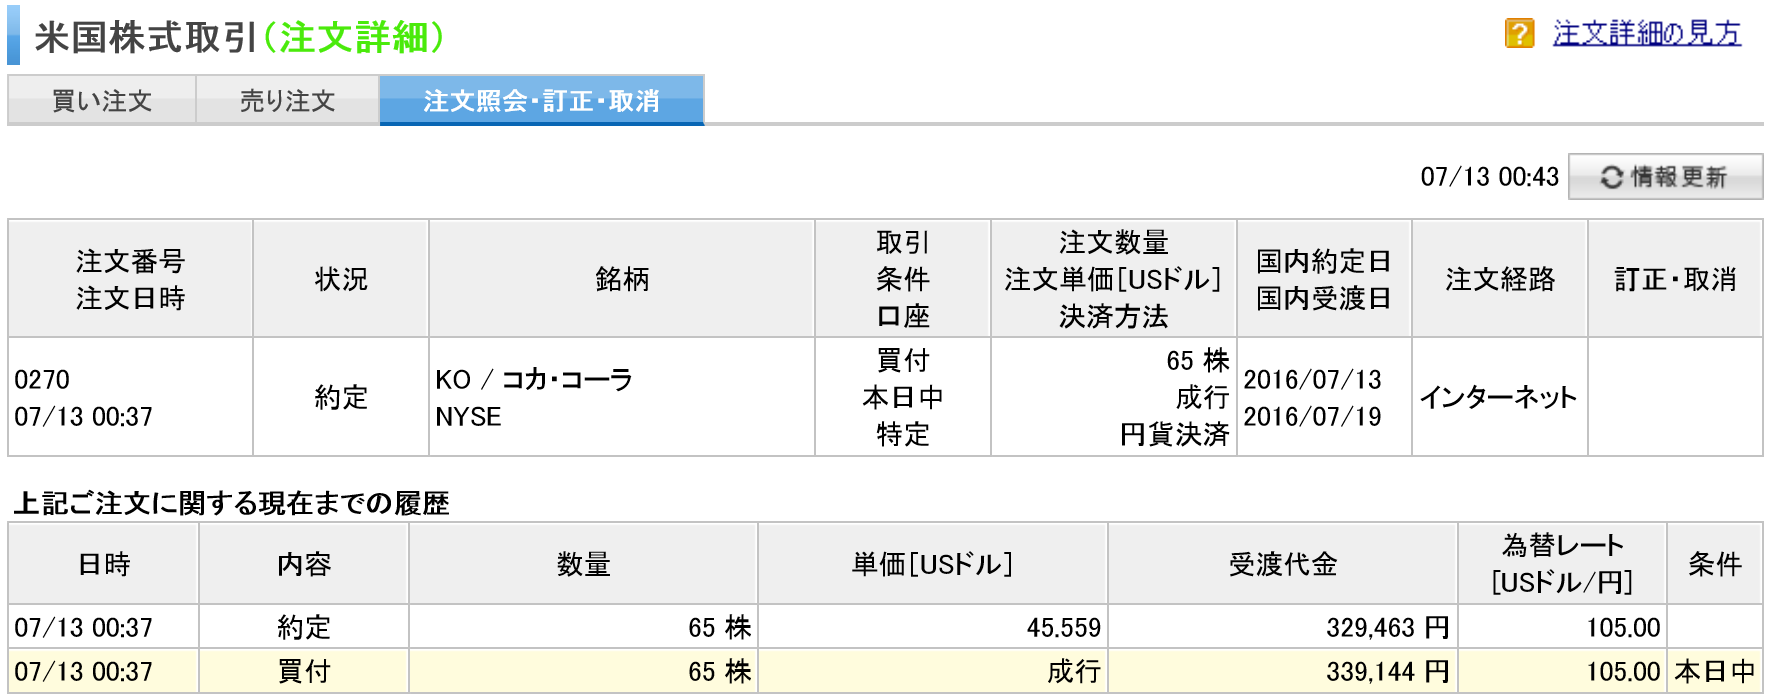Select the highlighted 買付 history row

click(x=885, y=671)
